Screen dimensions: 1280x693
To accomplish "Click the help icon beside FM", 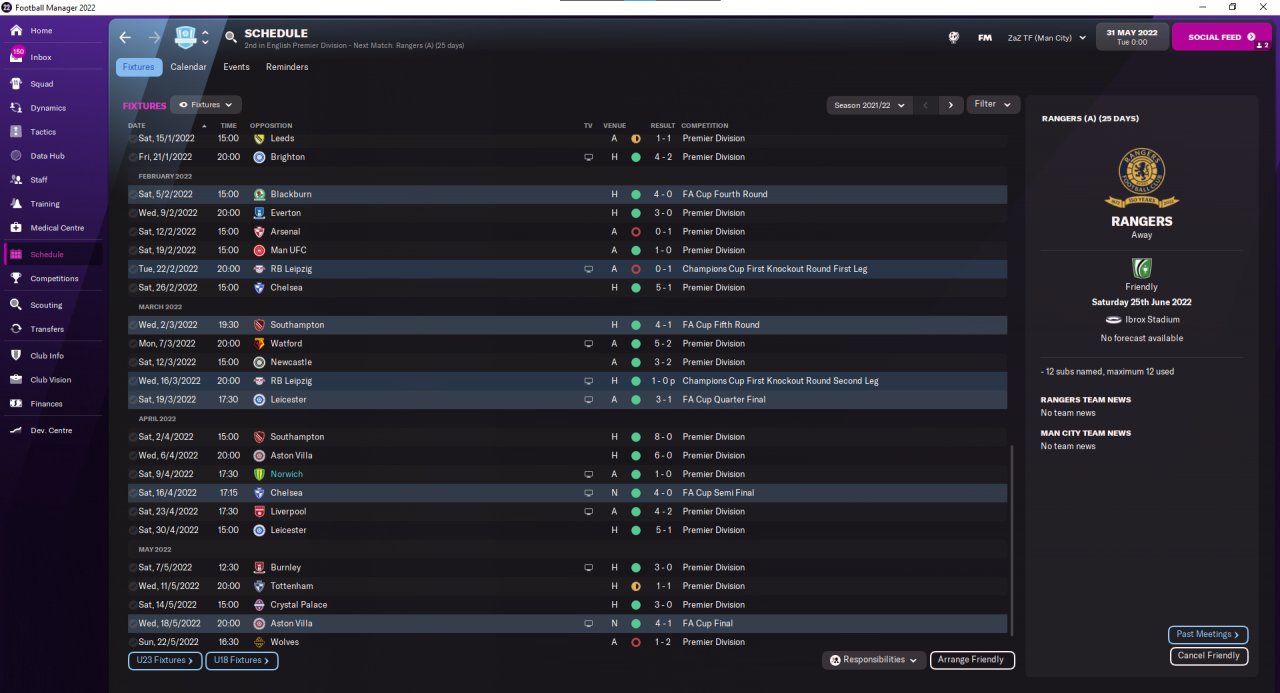I will tap(954, 38).
